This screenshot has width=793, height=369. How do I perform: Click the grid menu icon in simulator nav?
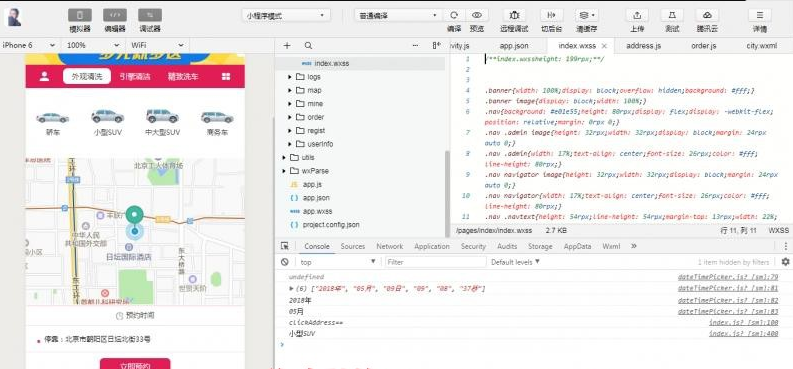(x=226, y=76)
